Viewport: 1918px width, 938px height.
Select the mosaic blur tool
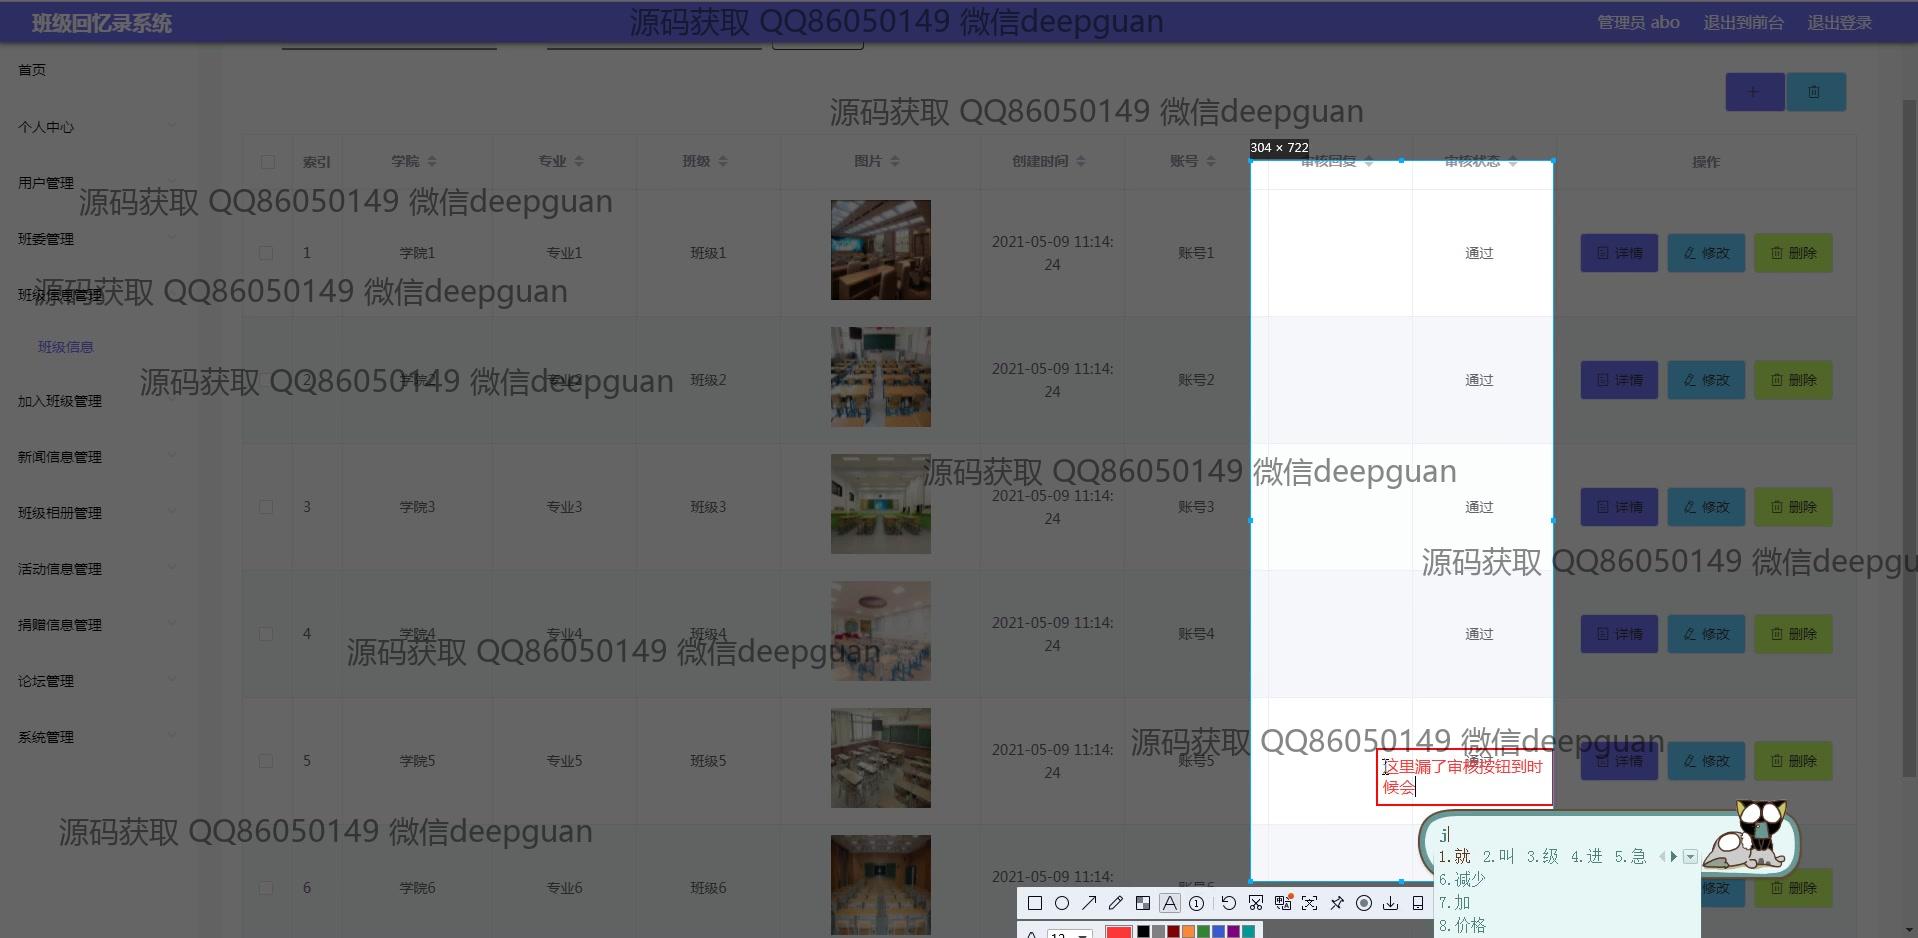coord(1143,904)
